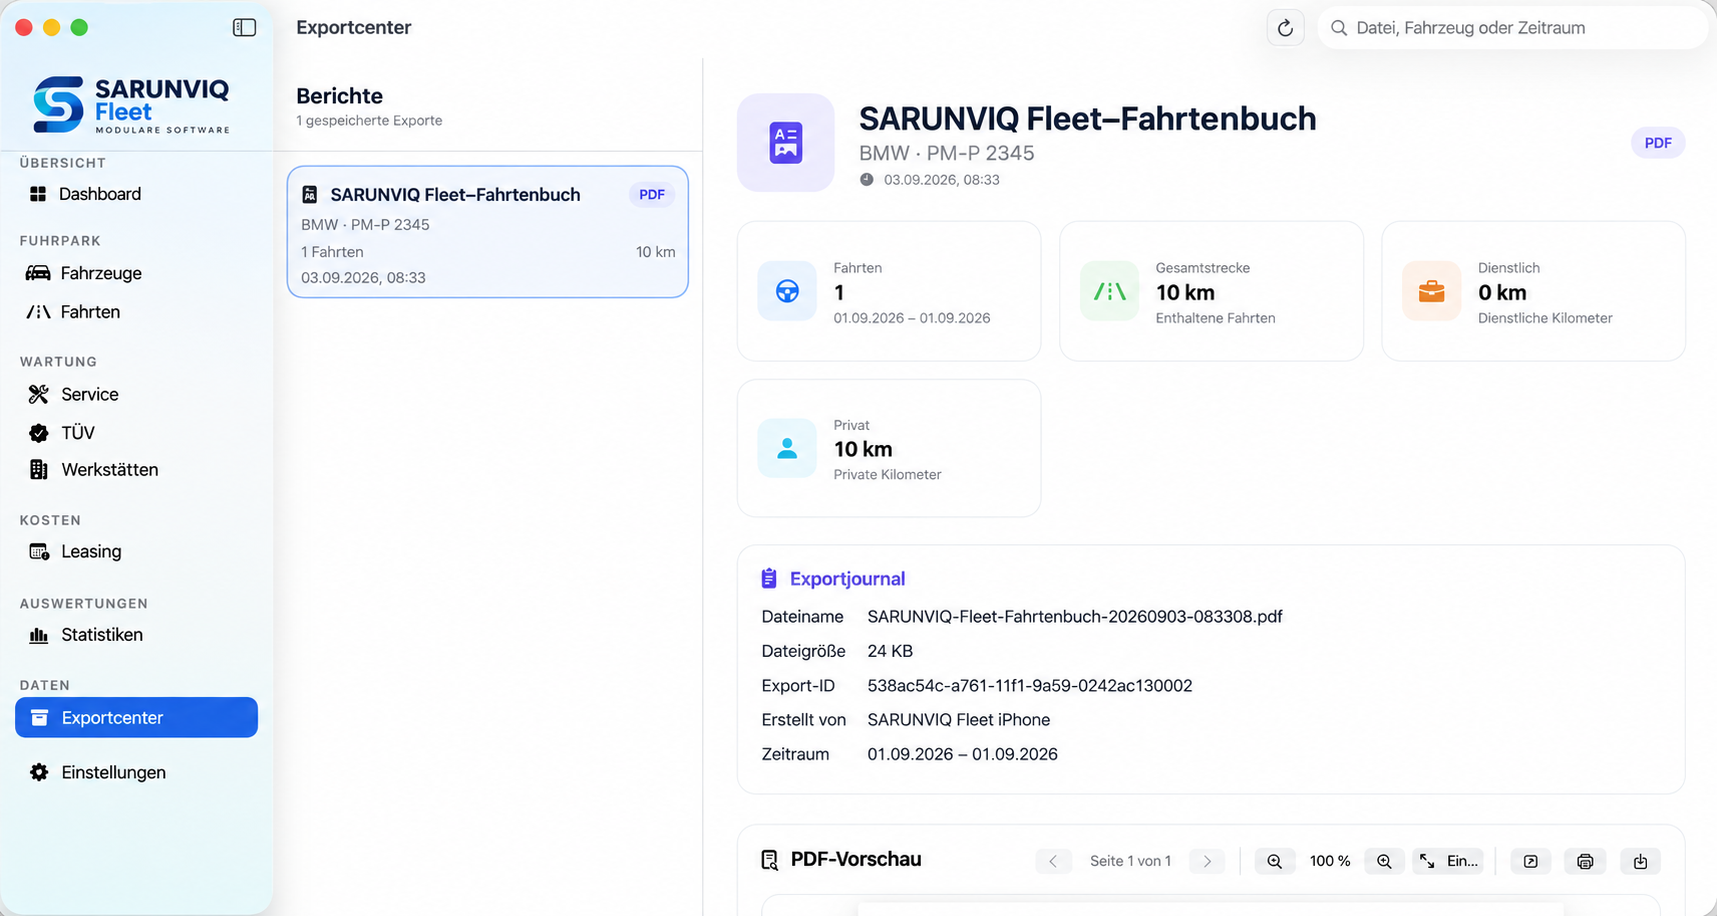Image resolution: width=1717 pixels, height=916 pixels.
Task: Click the Zeitraum value in Exportjournal
Action: tap(963, 755)
